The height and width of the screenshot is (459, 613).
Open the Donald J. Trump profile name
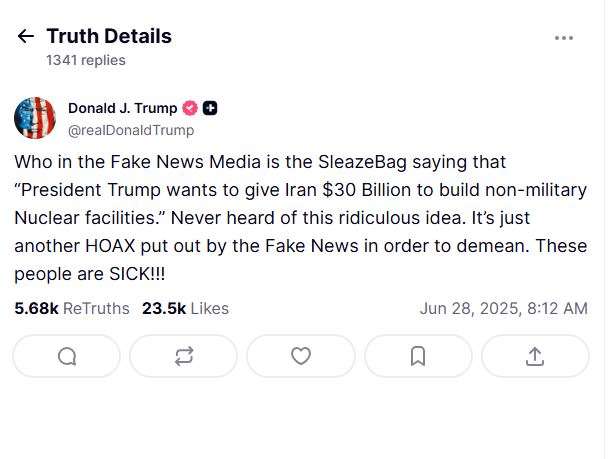[122, 108]
